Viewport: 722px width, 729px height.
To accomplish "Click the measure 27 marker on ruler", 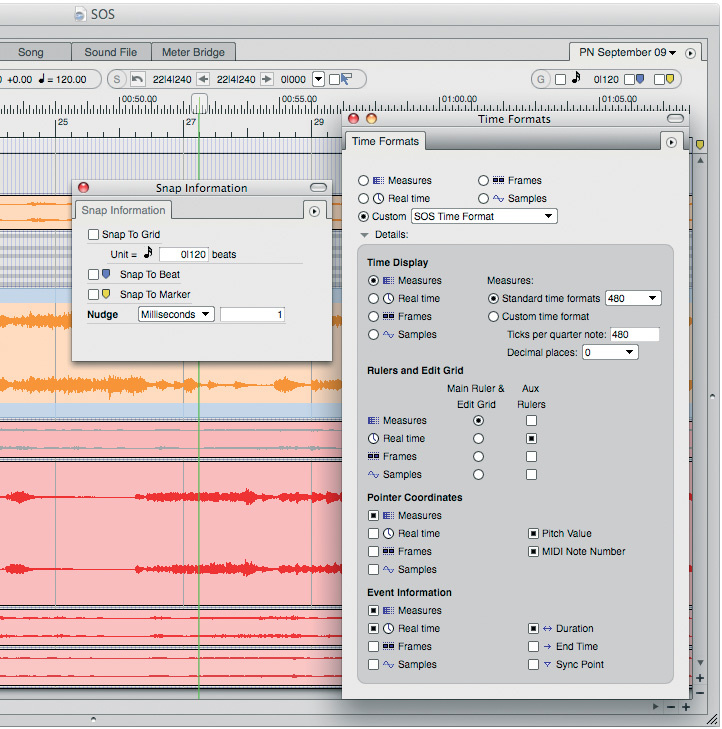I will (190, 122).
